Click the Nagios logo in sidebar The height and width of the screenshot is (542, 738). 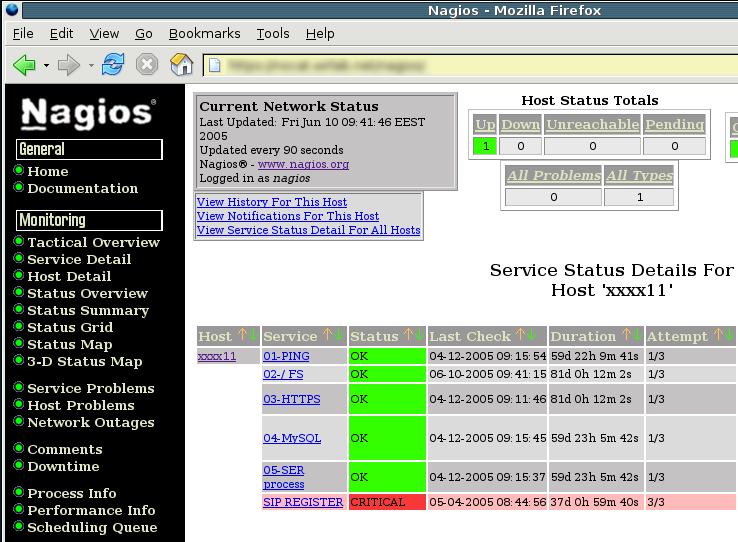pyautogui.click(x=88, y=113)
